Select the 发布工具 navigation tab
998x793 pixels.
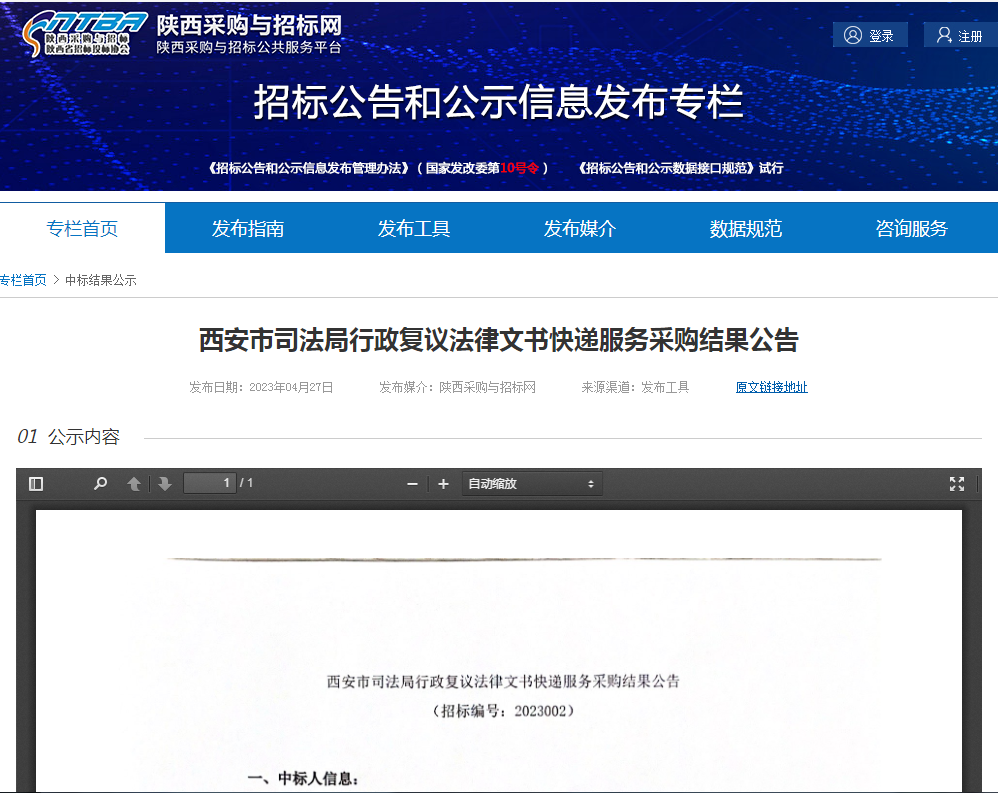(x=414, y=229)
